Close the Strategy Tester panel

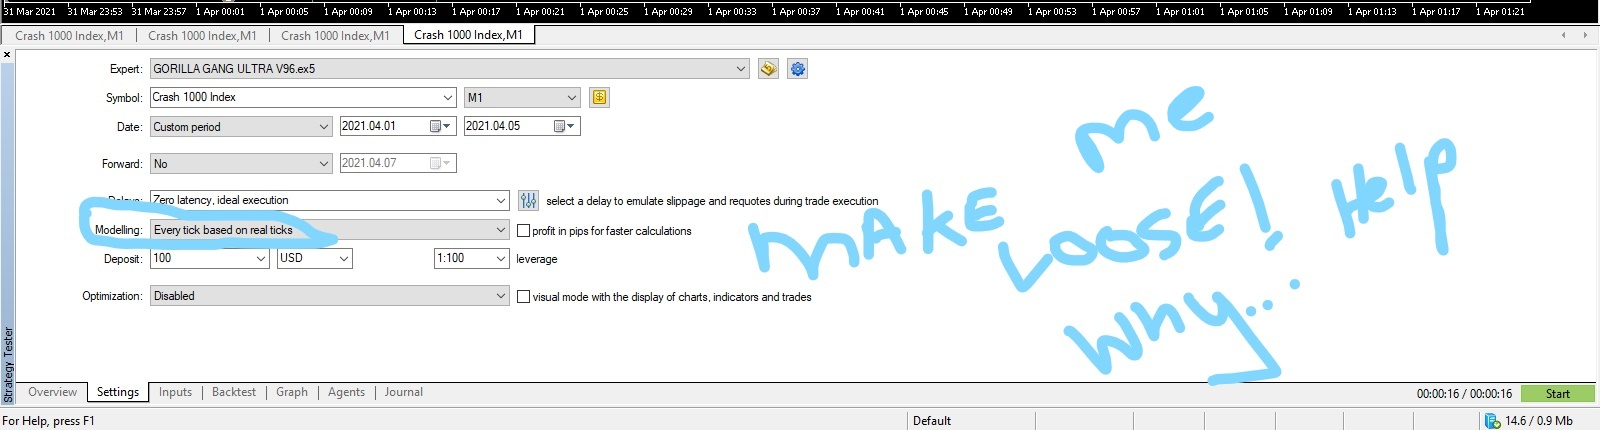tap(7, 54)
